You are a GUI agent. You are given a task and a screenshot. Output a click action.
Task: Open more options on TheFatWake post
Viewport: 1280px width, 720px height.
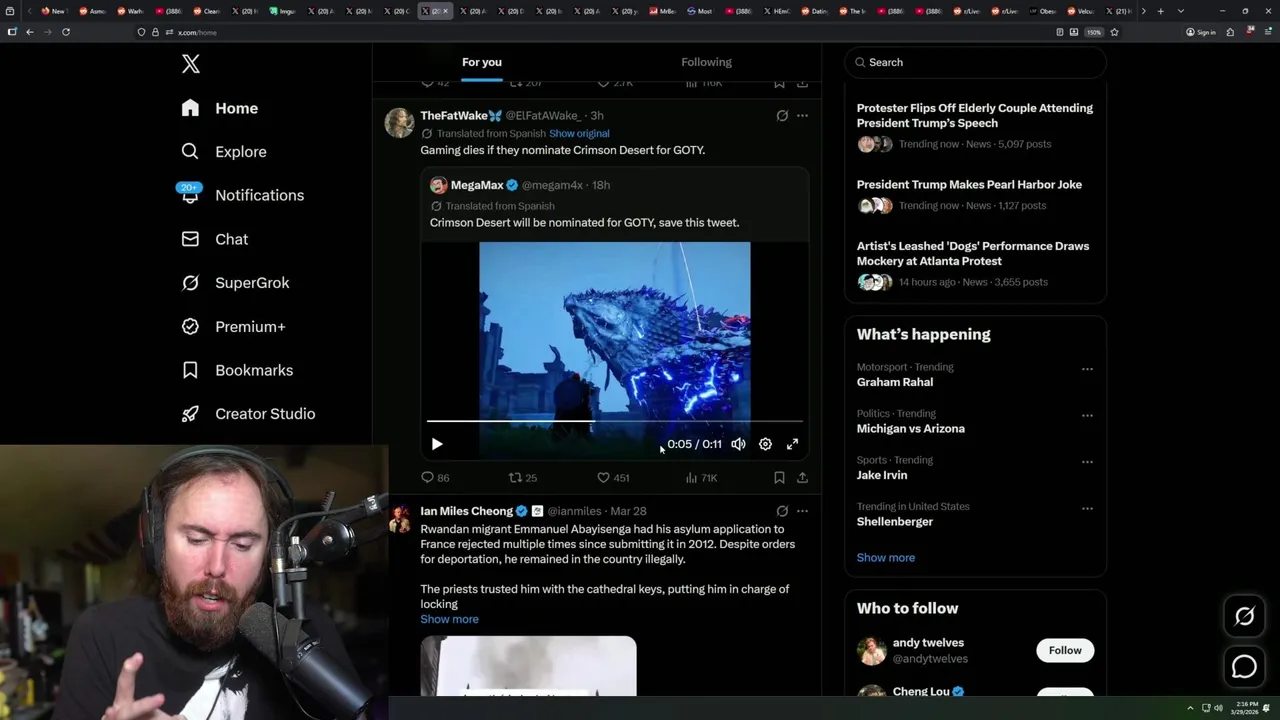tap(802, 116)
